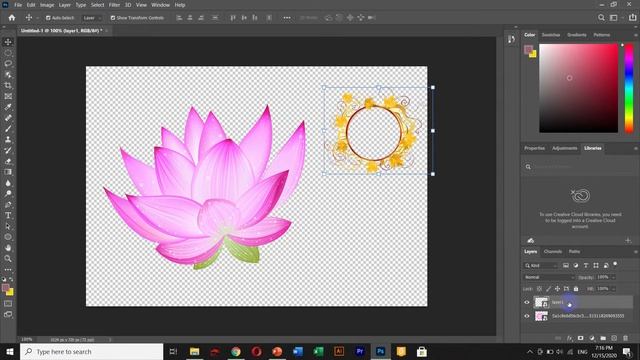Toggle lock transparent pixels
Screen dimensions: 640x360
point(539,289)
